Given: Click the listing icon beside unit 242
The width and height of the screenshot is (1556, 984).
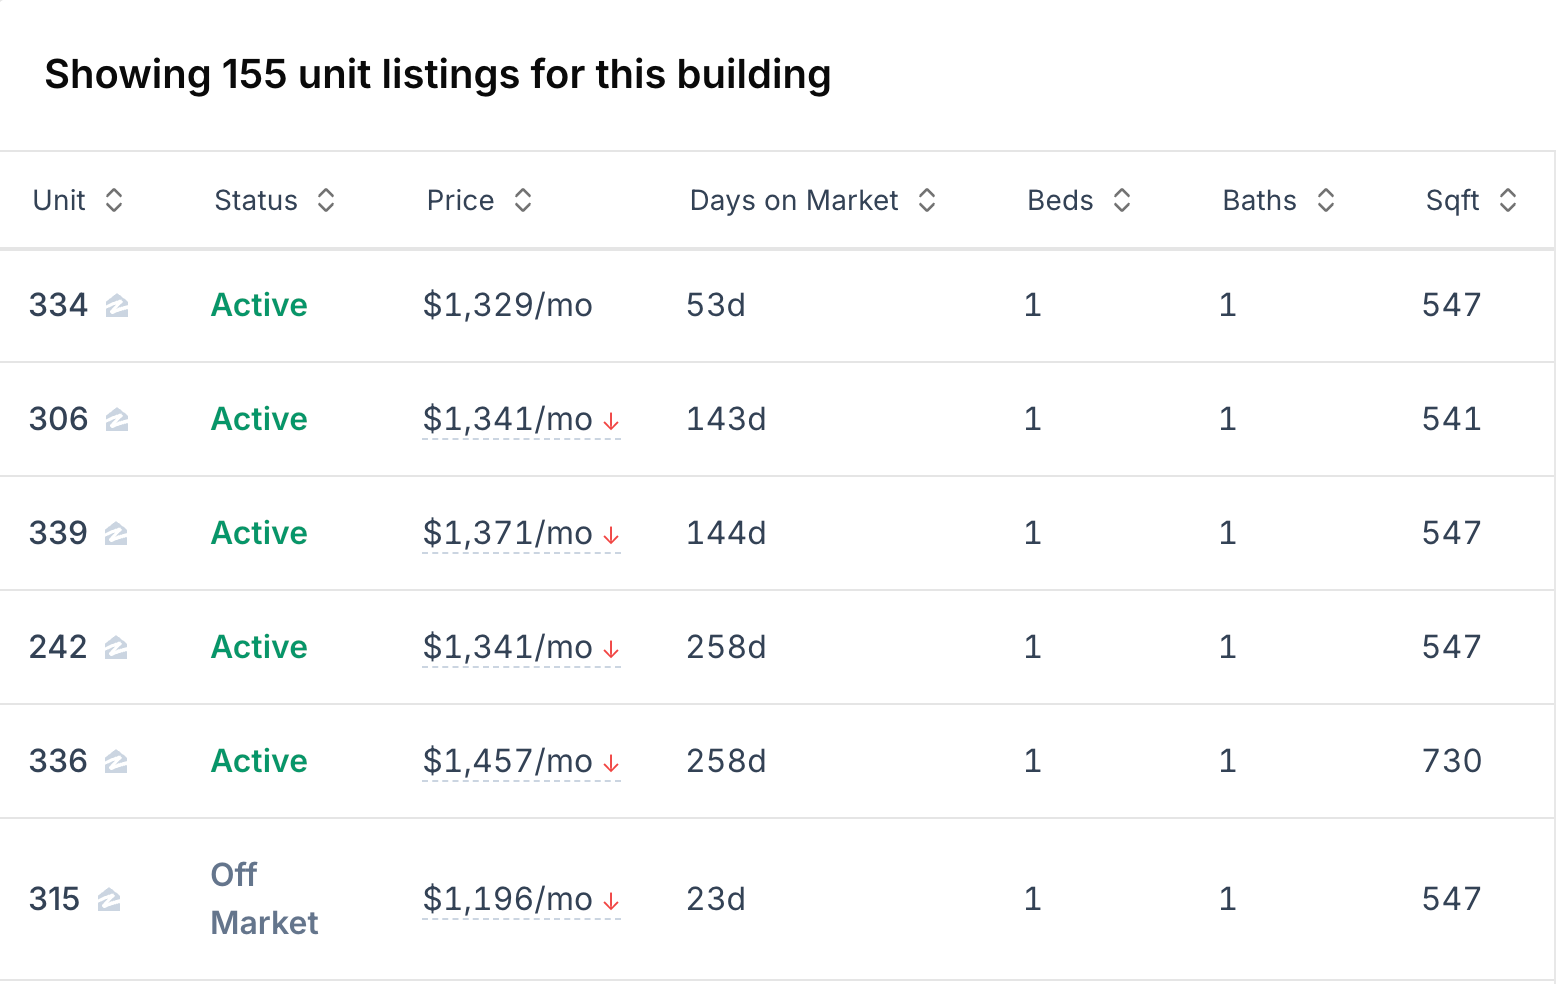Looking at the screenshot, I should [116, 648].
